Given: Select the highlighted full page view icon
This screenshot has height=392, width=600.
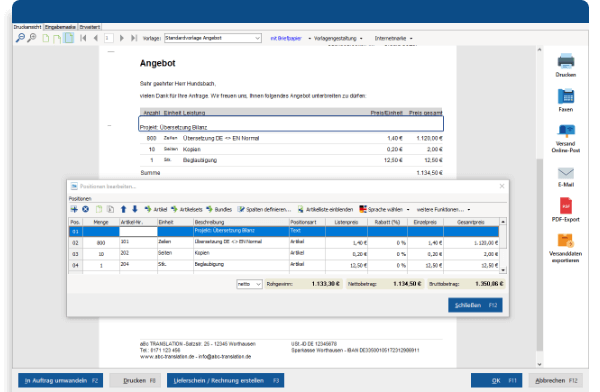Looking at the screenshot, I should (69, 38).
